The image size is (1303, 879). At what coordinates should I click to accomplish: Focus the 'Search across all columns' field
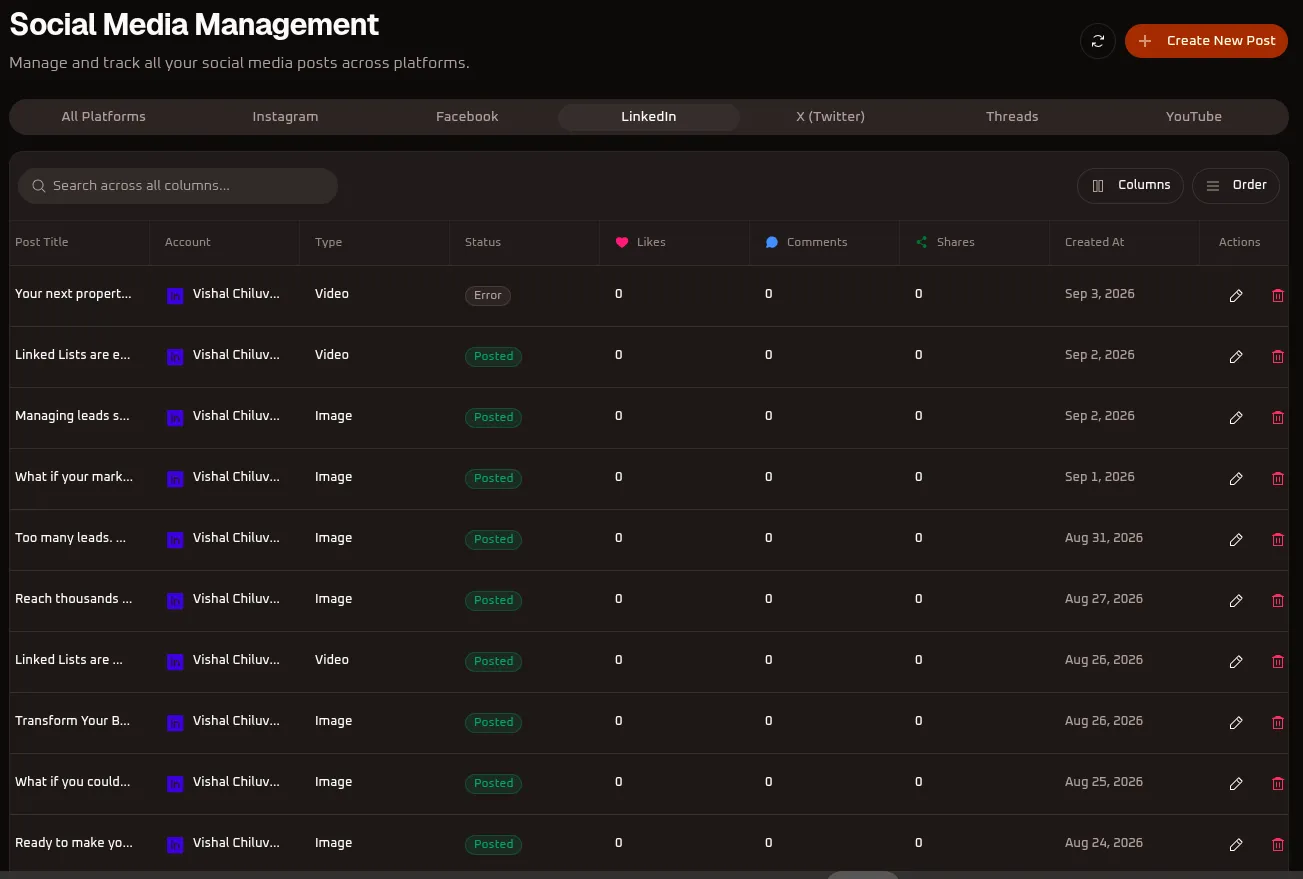pos(178,186)
